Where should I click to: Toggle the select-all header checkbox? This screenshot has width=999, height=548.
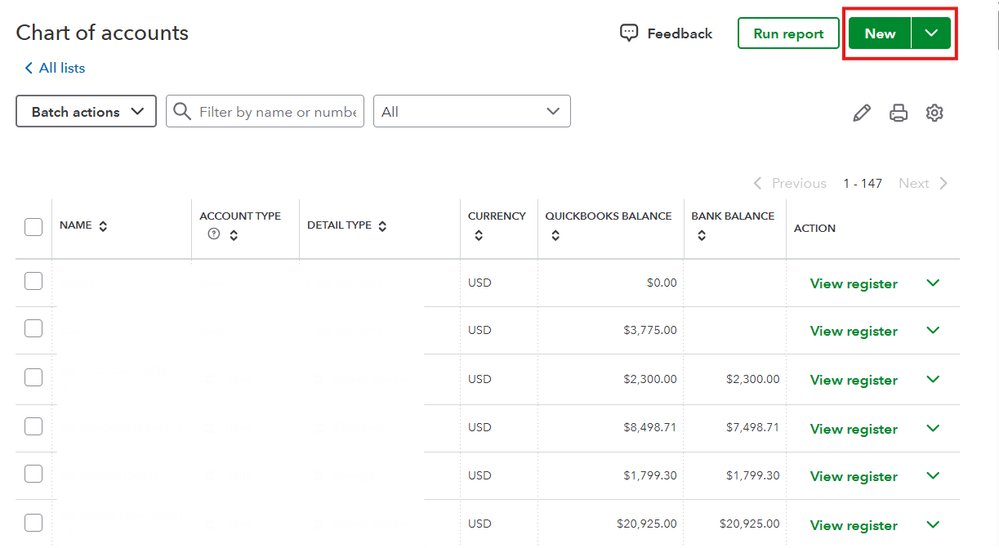33,227
